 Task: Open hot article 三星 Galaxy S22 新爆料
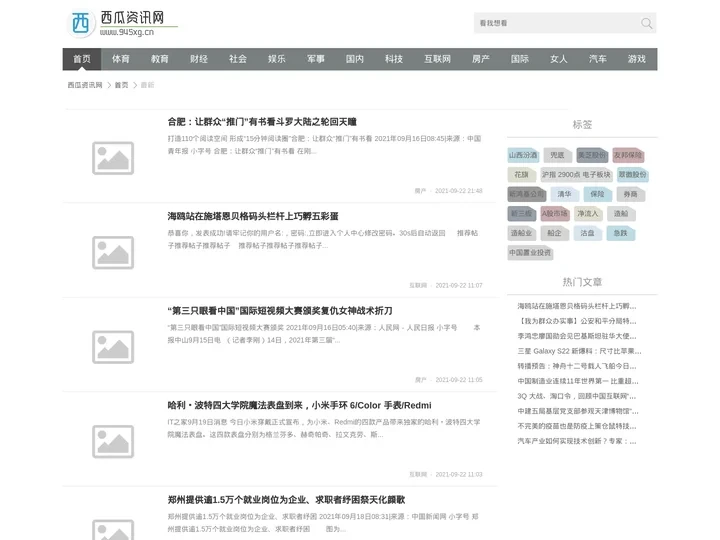pyautogui.click(x=579, y=351)
